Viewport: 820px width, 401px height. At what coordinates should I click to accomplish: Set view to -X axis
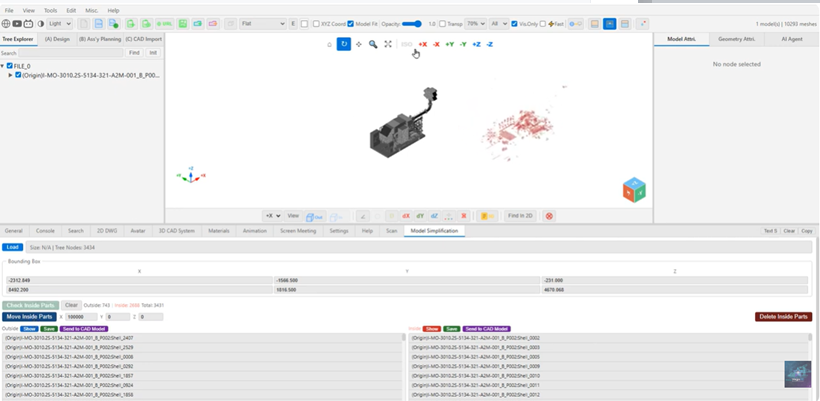point(436,44)
